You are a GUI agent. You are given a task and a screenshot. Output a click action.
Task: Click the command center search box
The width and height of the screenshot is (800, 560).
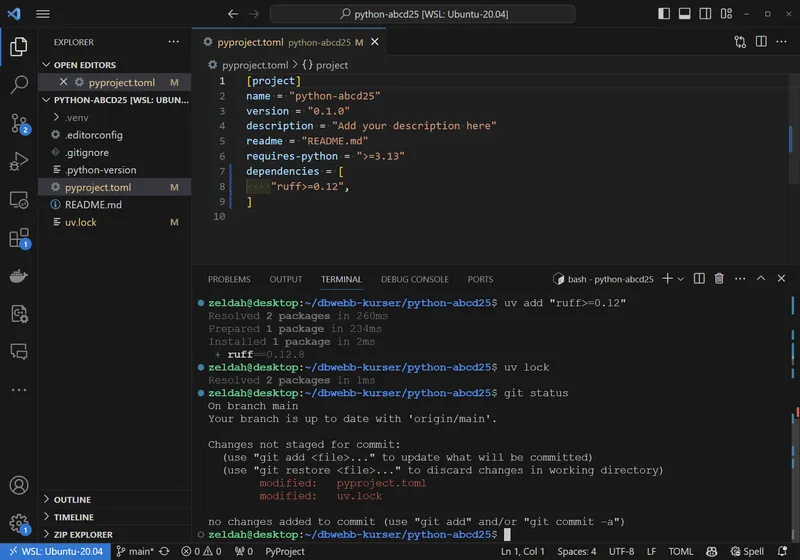pyautogui.click(x=423, y=14)
